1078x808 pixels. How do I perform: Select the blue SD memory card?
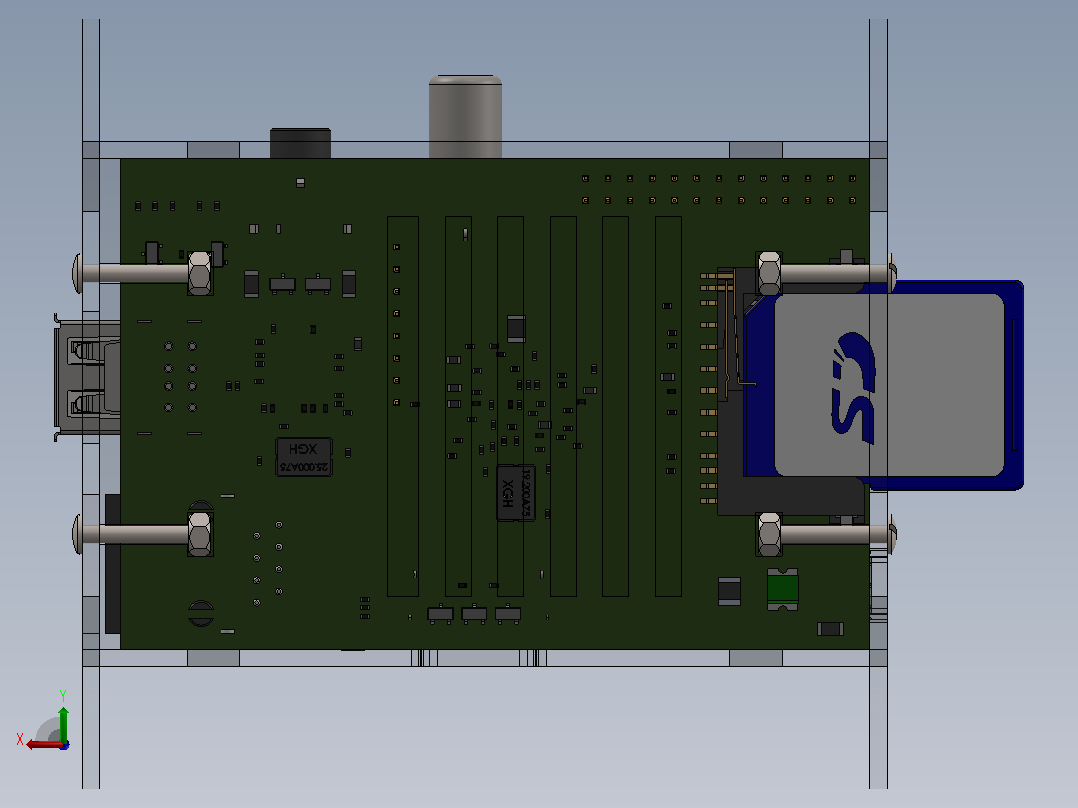coord(883,385)
